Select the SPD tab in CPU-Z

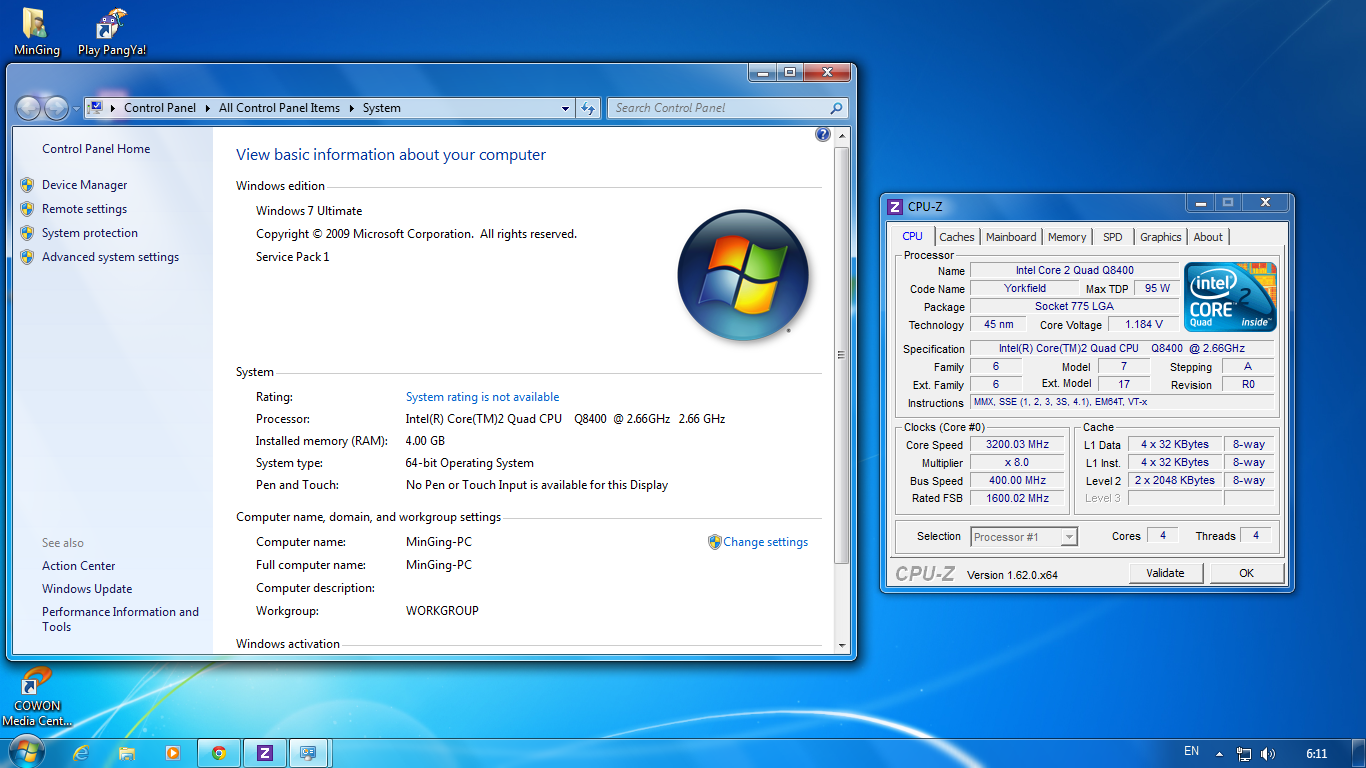pyautogui.click(x=1113, y=237)
